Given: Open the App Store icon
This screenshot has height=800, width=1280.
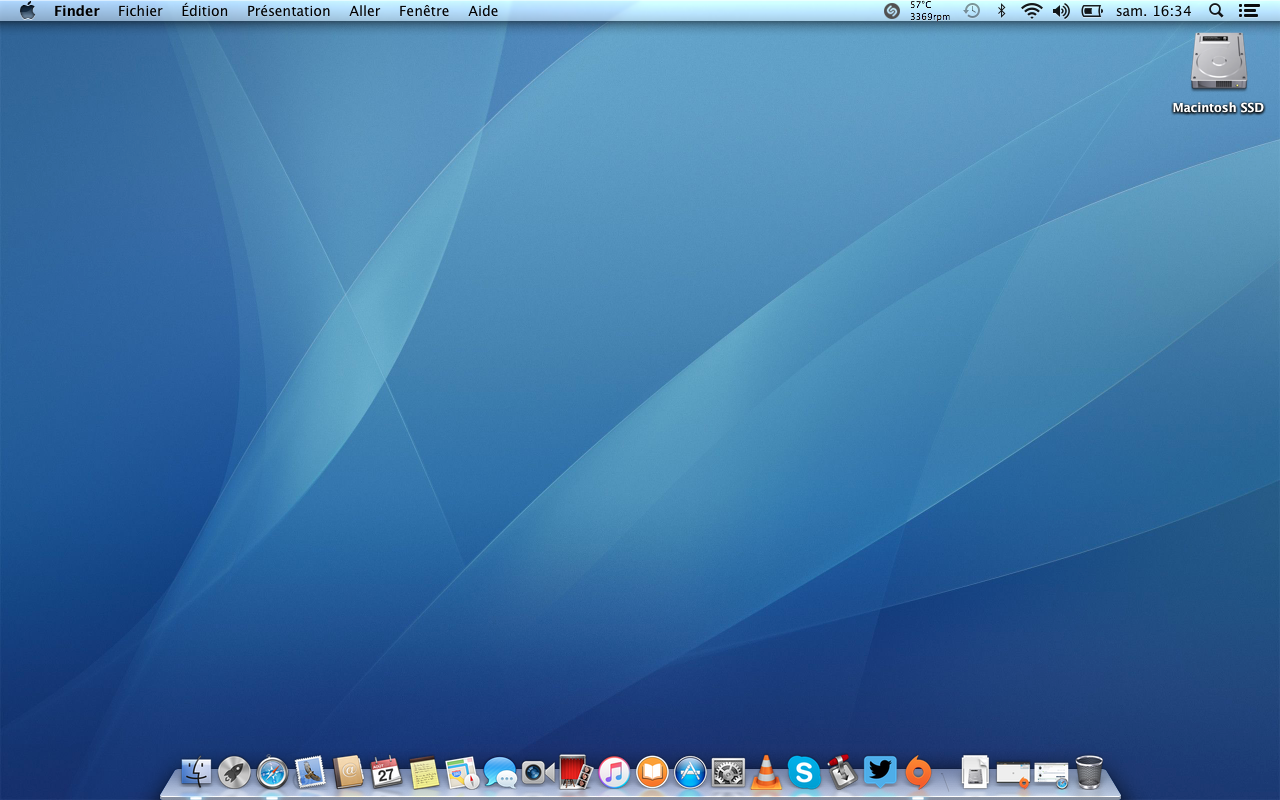Looking at the screenshot, I should 690,772.
